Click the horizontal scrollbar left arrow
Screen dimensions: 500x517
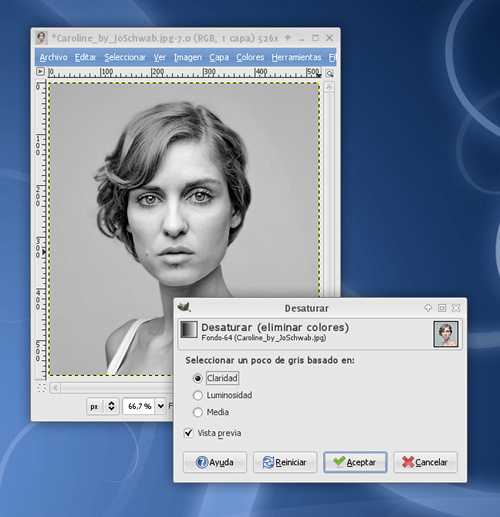(55, 388)
